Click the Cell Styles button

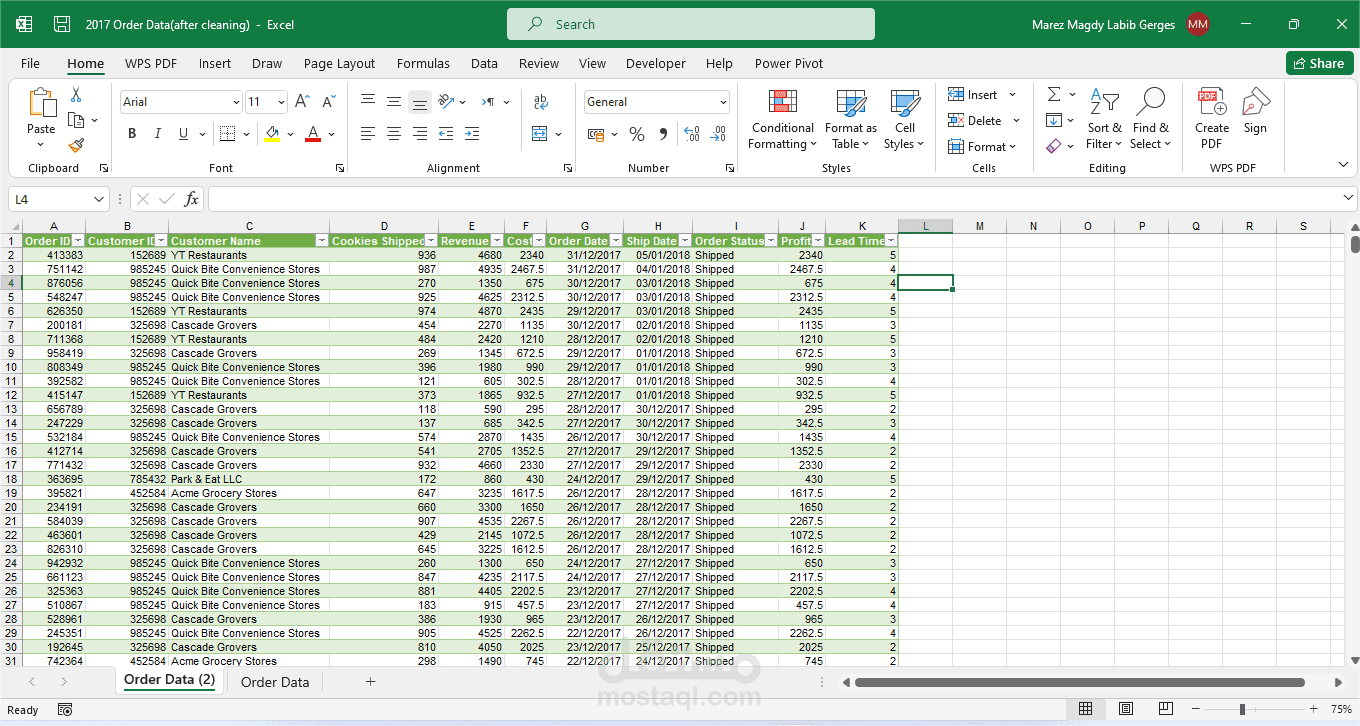tap(904, 119)
